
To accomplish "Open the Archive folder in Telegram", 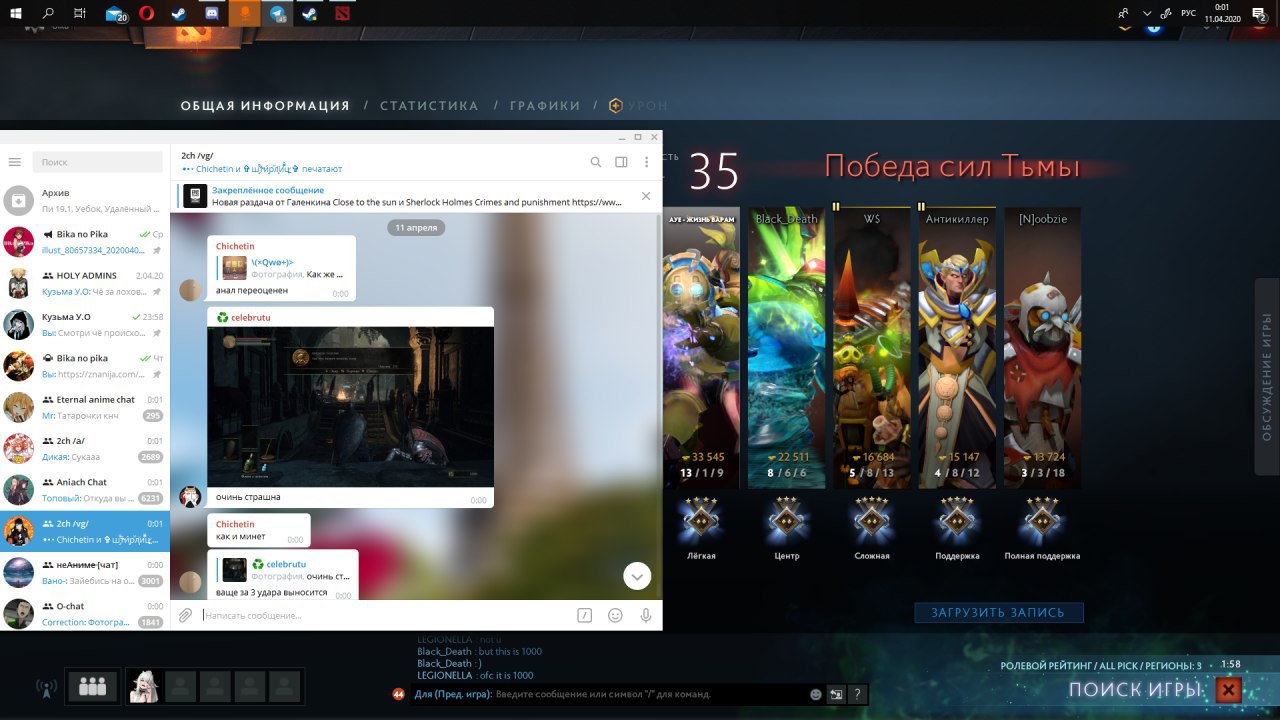I will [85, 200].
